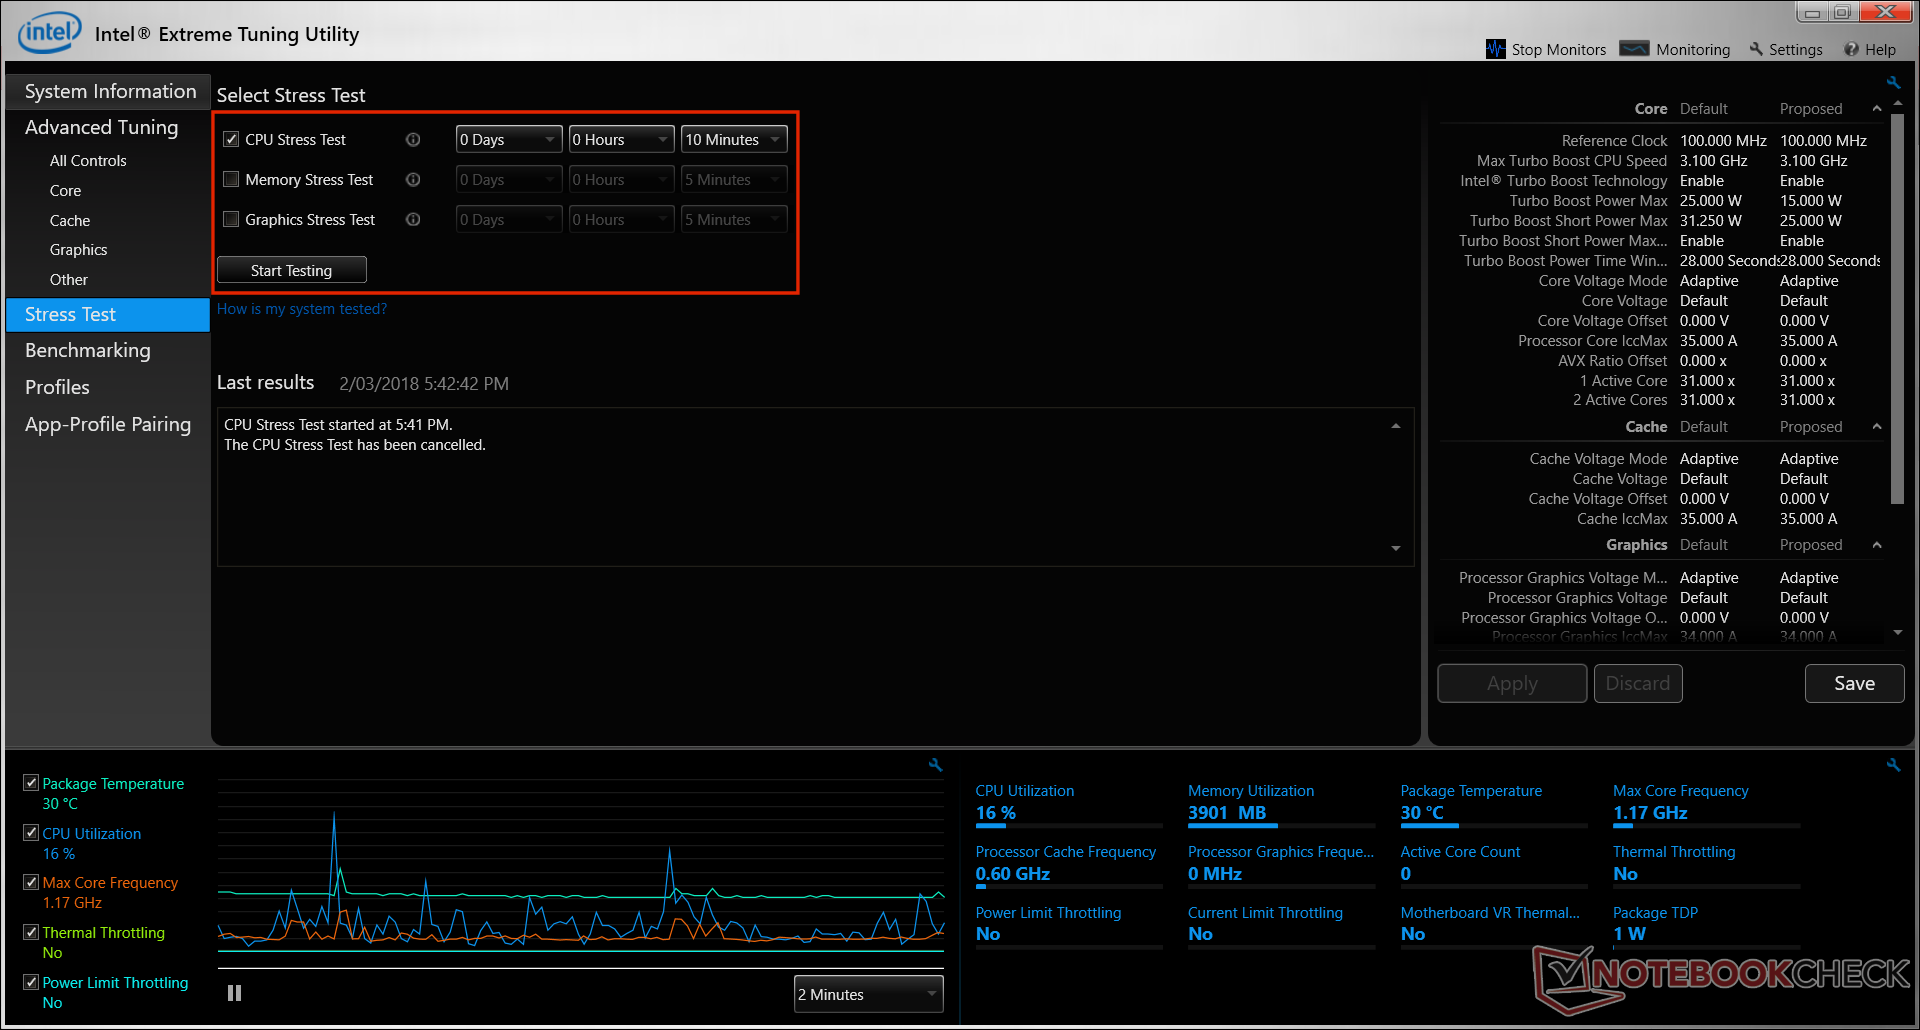Check the Graphics Stress Test box
The height and width of the screenshot is (1030, 1920).
(231, 219)
